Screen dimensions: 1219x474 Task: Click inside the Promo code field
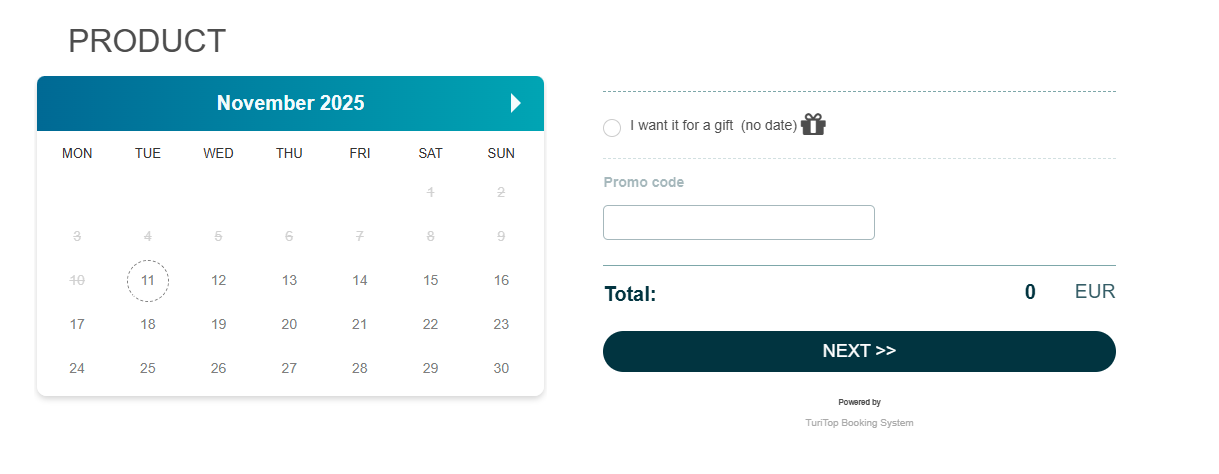(738, 222)
